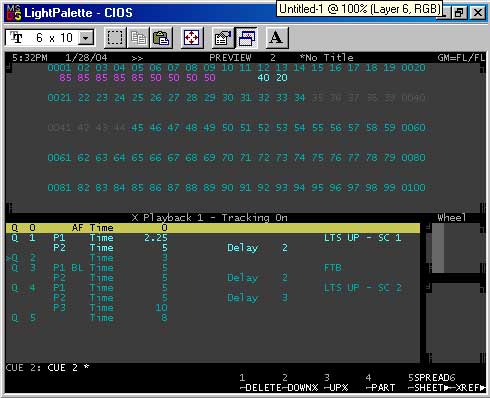Click the GM=FL/FL grandmaster indicator
This screenshot has height=398, width=490.
click(461, 58)
